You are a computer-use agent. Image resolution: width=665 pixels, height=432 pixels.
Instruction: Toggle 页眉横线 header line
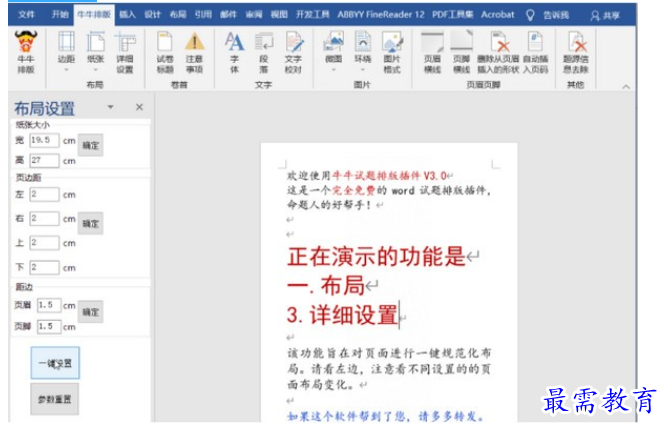432,53
